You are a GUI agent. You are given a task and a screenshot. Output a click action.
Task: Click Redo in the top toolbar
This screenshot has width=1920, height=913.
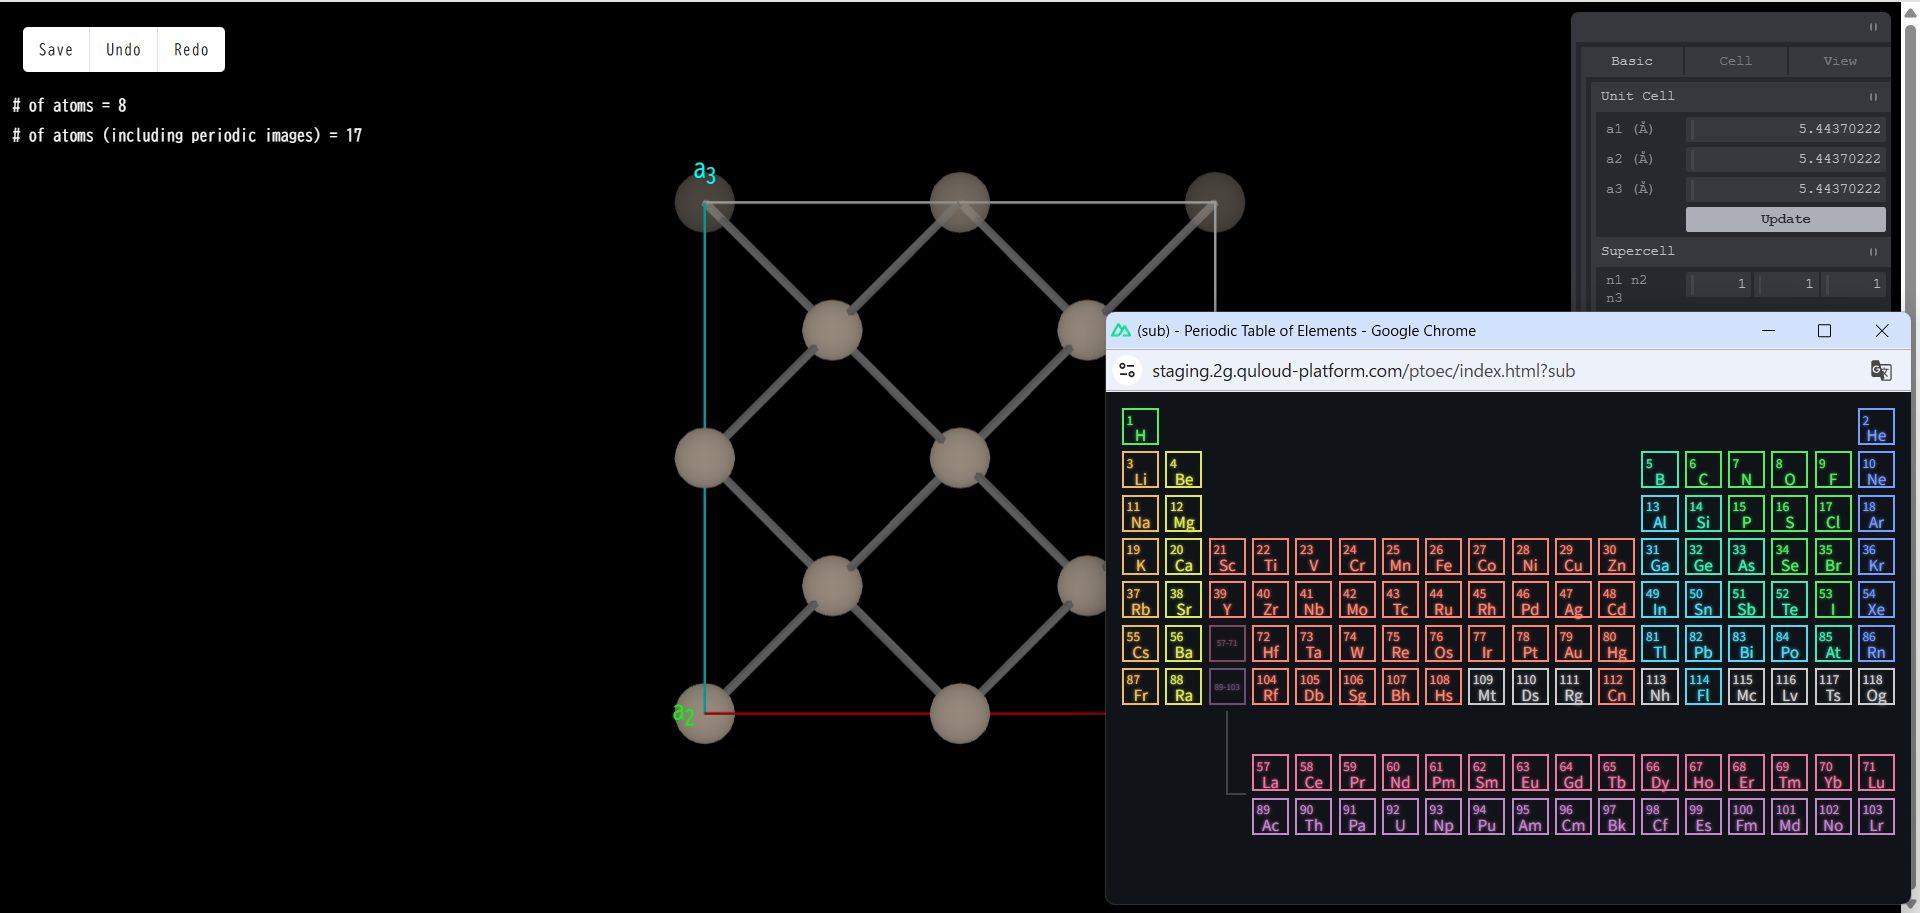point(190,49)
